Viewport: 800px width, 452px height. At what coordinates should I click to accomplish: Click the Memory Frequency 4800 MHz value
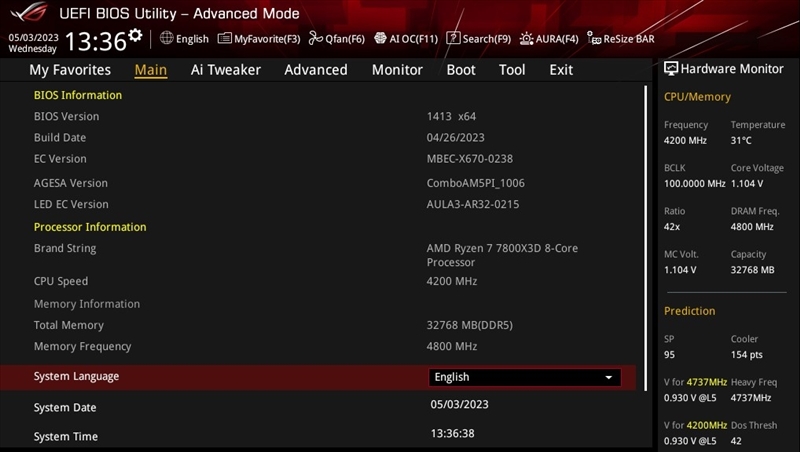coord(452,346)
